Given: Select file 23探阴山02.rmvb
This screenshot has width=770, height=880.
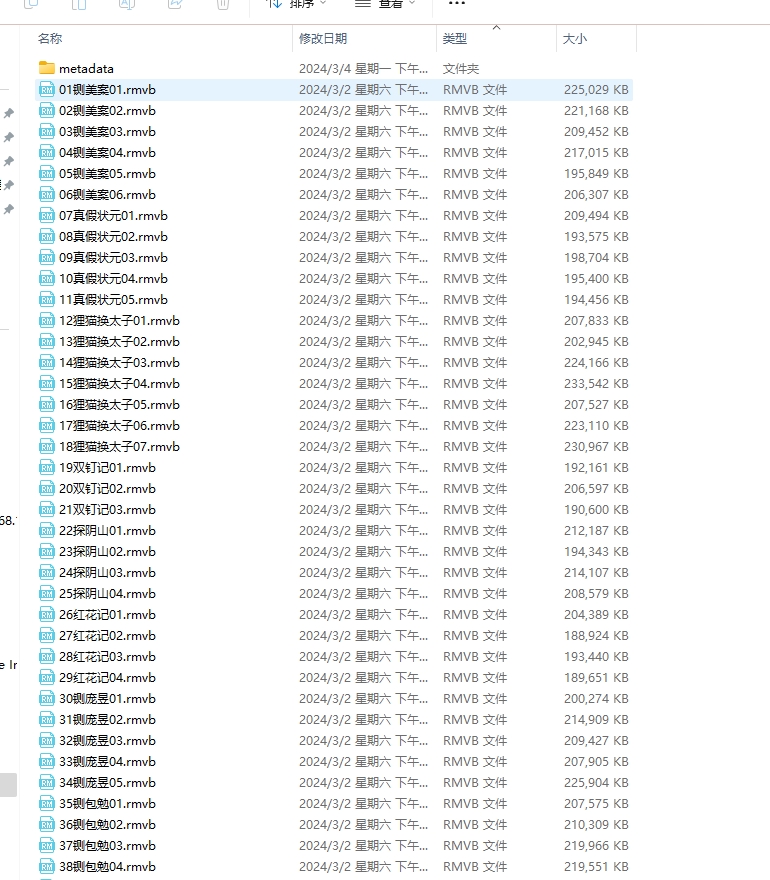Looking at the screenshot, I should coord(107,552).
